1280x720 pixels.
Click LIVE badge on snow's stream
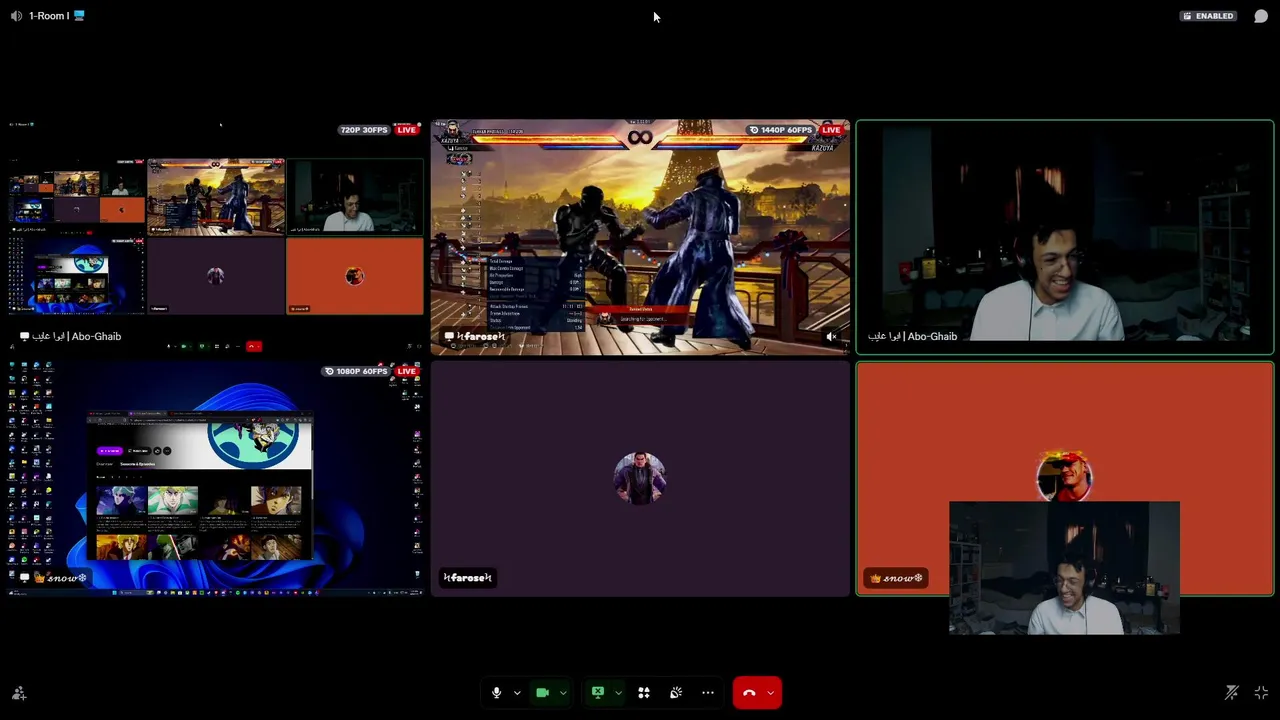406,371
